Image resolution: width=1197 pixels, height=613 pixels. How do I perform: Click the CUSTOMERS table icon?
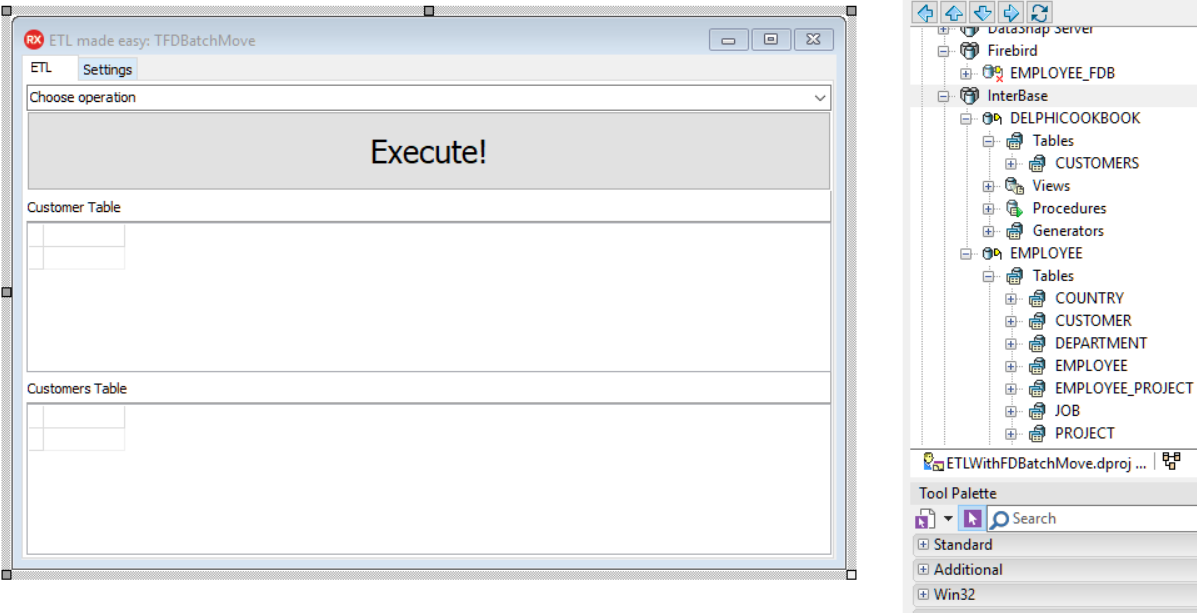(x=1037, y=163)
